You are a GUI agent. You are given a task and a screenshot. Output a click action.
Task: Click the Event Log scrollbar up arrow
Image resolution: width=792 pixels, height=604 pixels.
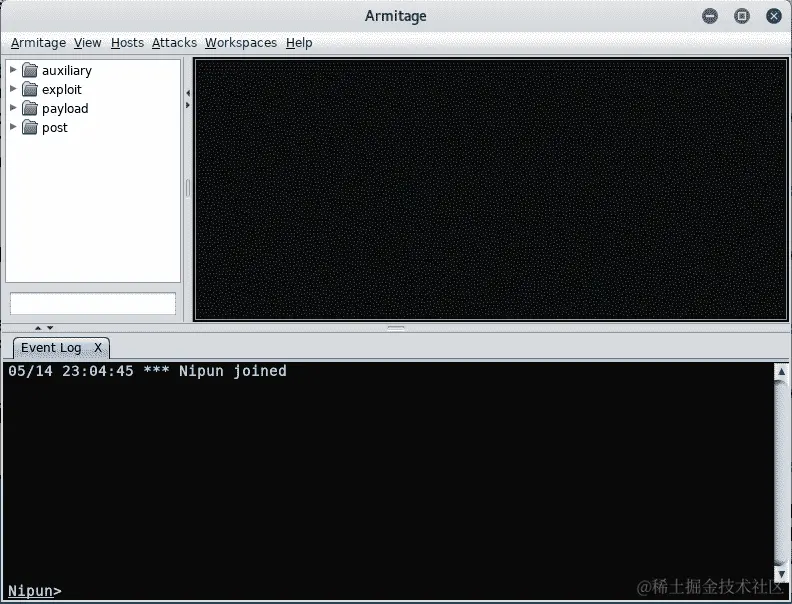coord(781,371)
